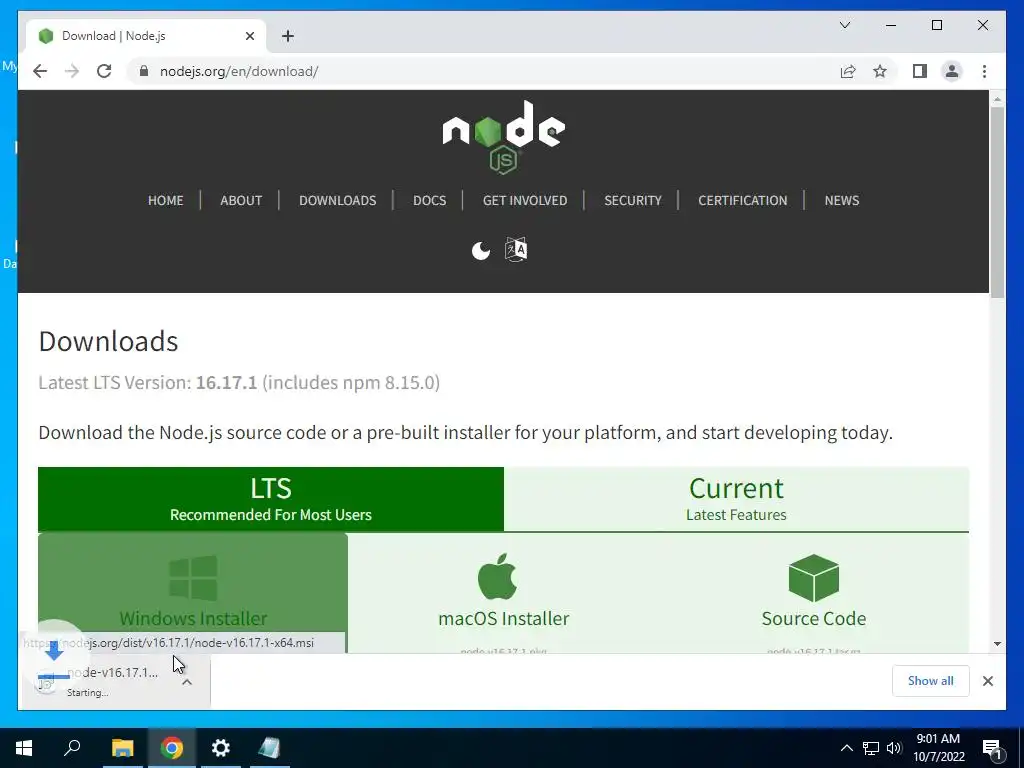Viewport: 1024px width, 768px height.
Task: Click the Node.js logo in header
Action: [x=504, y=138]
